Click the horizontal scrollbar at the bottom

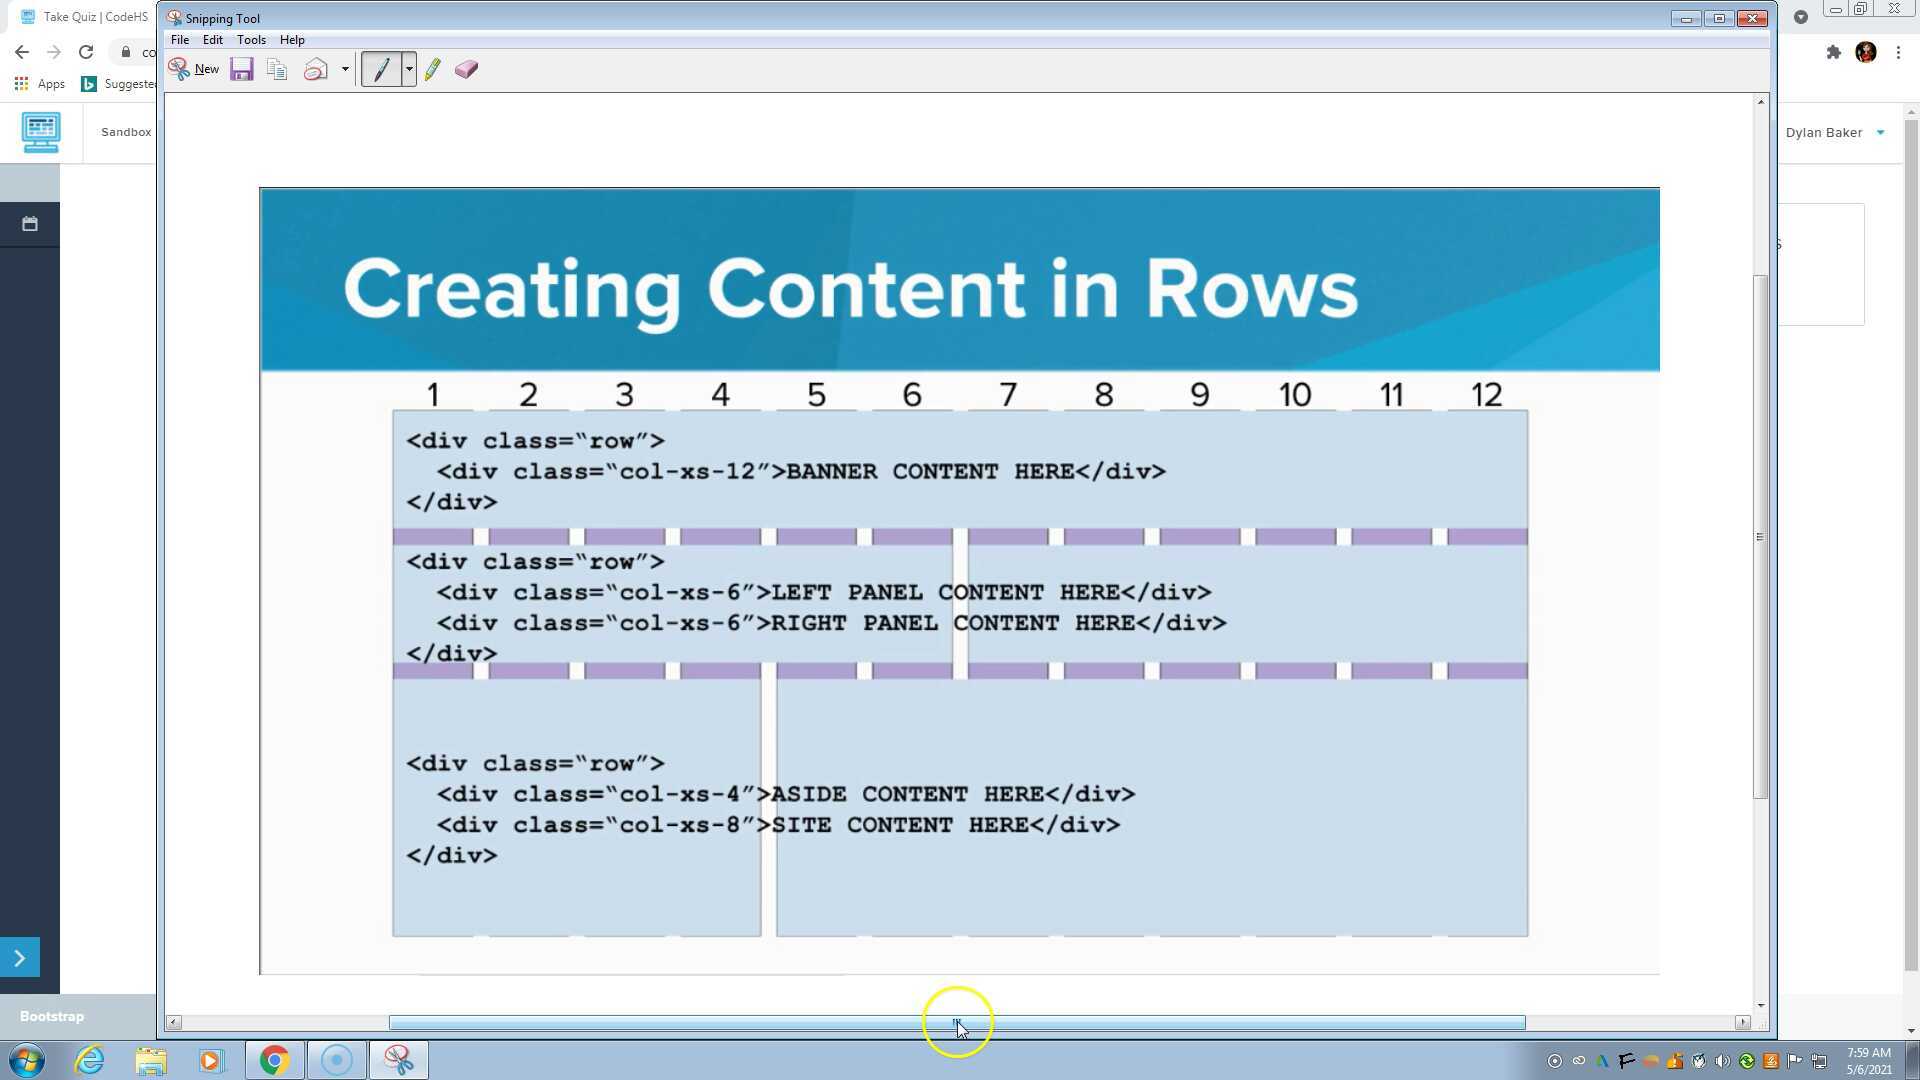click(x=957, y=1023)
